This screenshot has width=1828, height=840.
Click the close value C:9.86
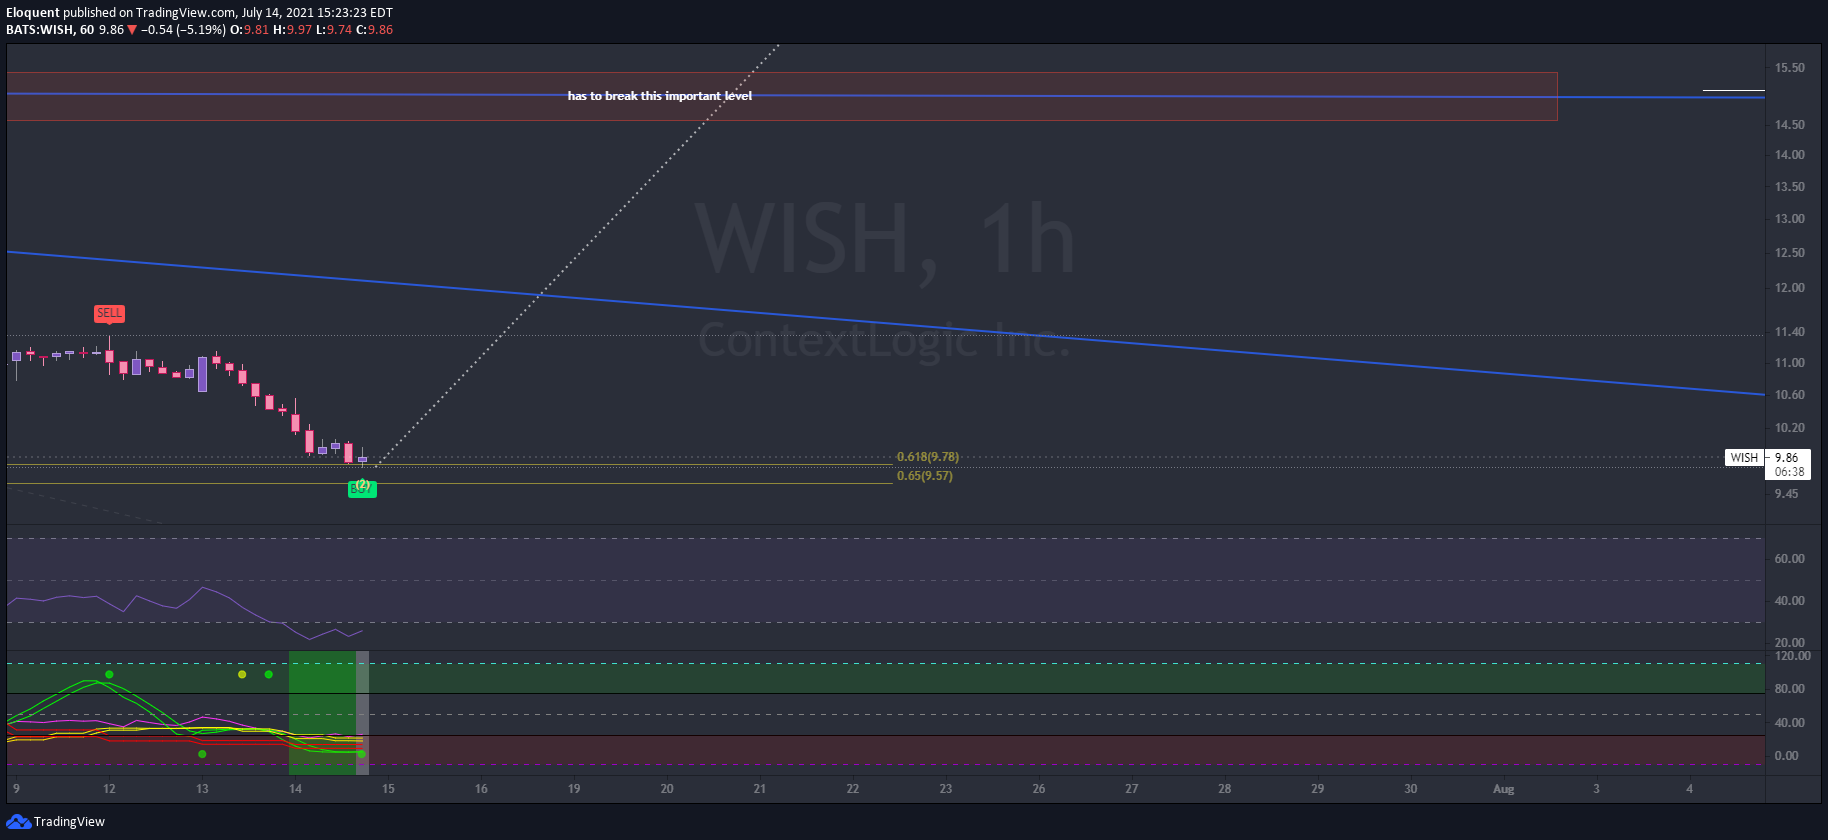(375, 30)
